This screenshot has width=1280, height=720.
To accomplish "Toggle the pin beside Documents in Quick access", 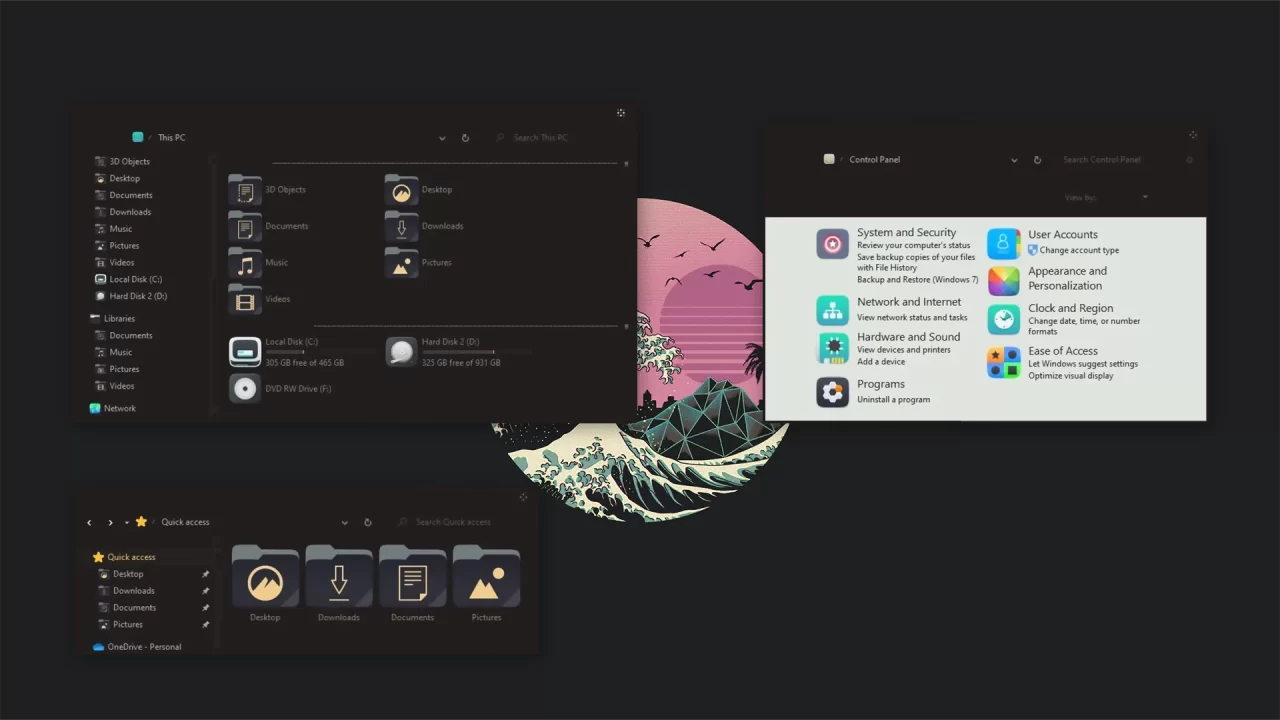I will point(206,608).
